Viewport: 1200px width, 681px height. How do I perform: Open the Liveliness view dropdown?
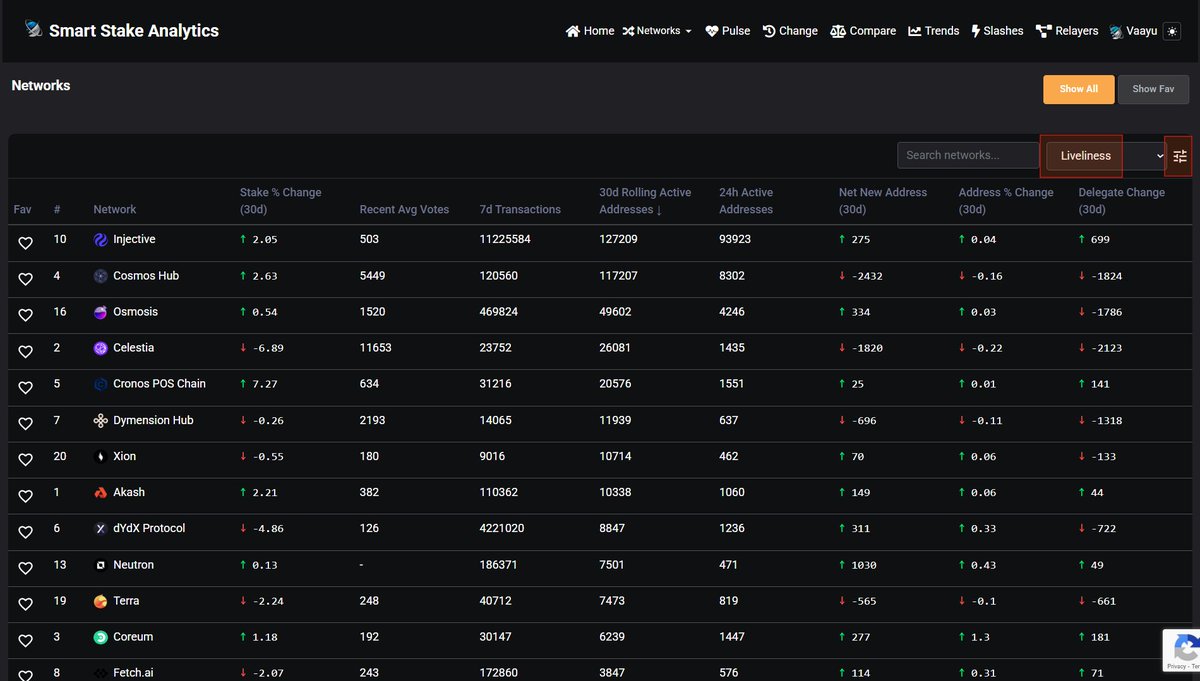(x=1106, y=156)
